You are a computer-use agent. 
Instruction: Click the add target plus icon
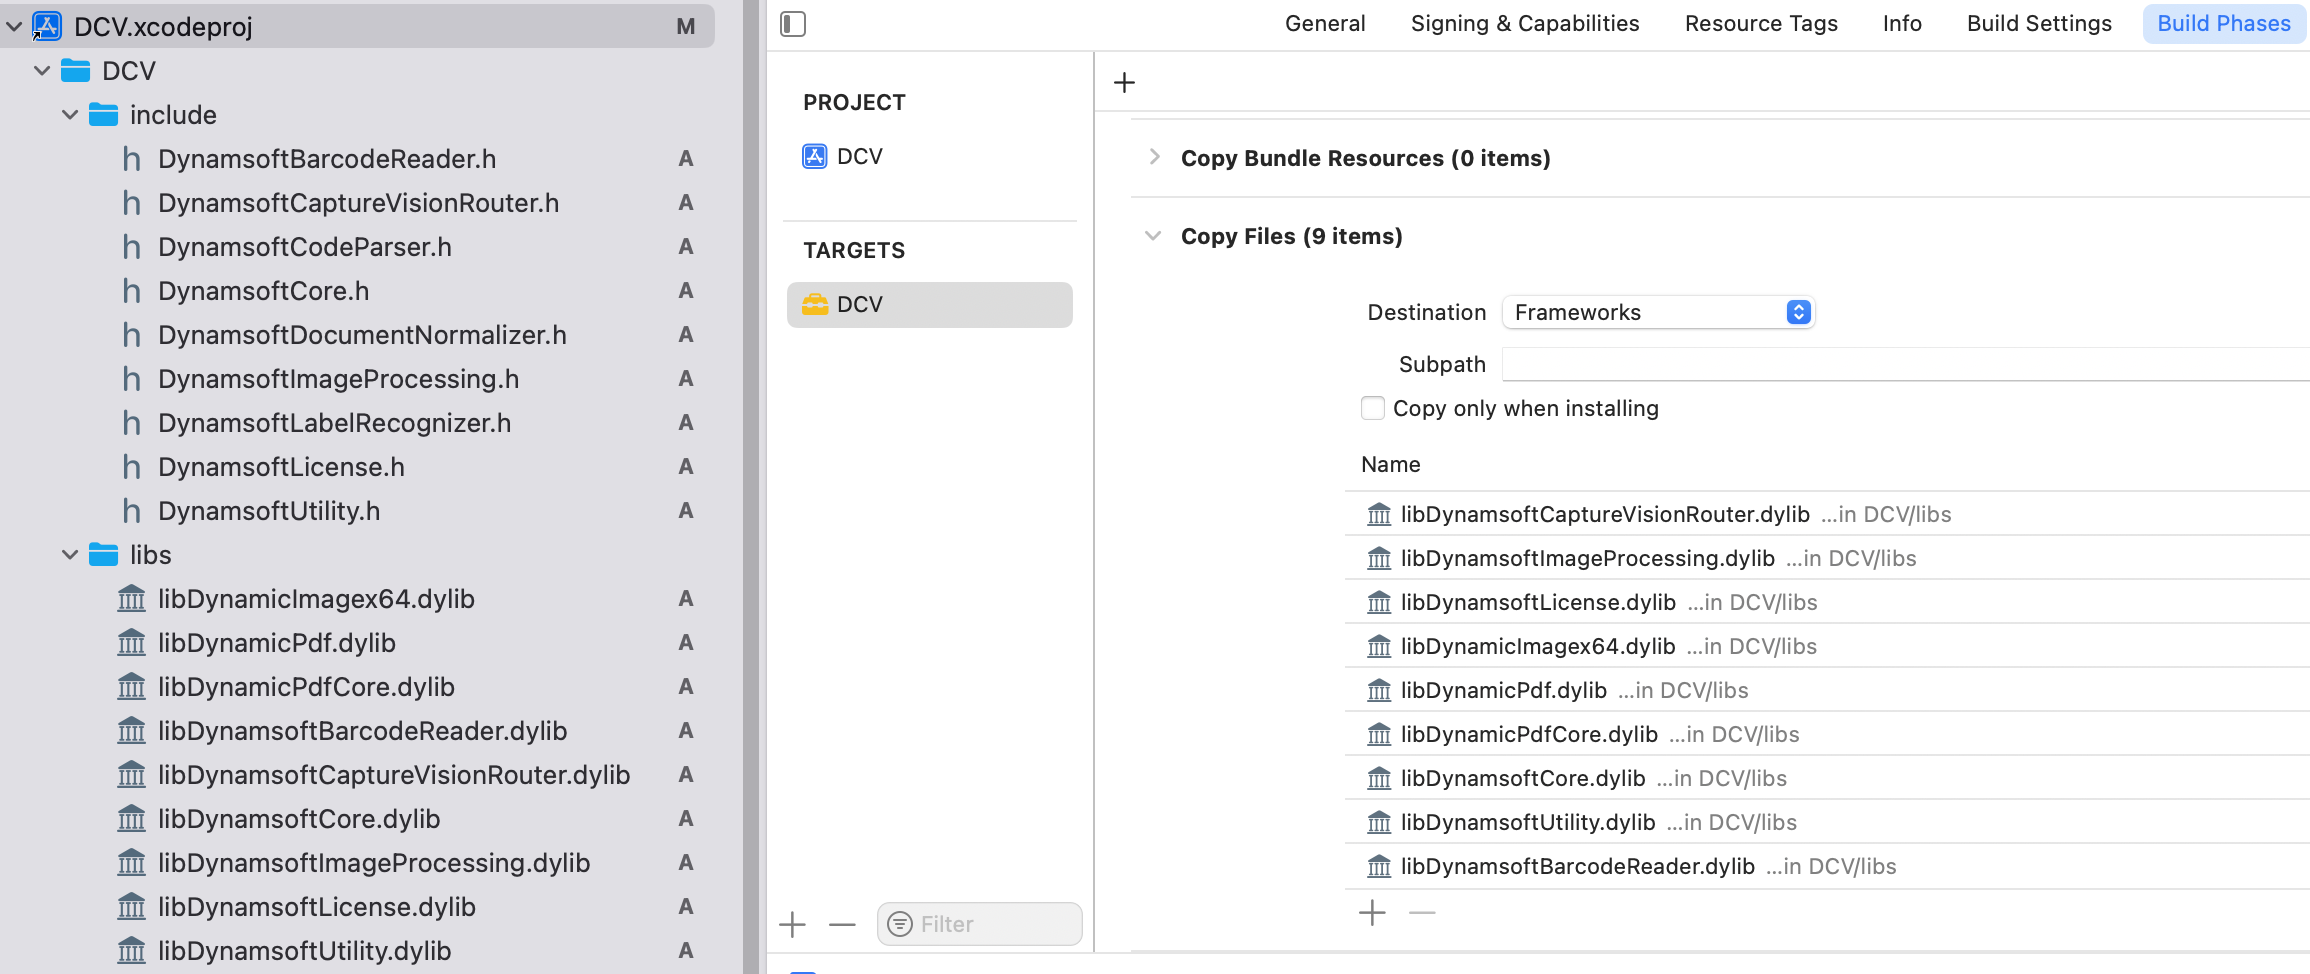pyautogui.click(x=792, y=925)
